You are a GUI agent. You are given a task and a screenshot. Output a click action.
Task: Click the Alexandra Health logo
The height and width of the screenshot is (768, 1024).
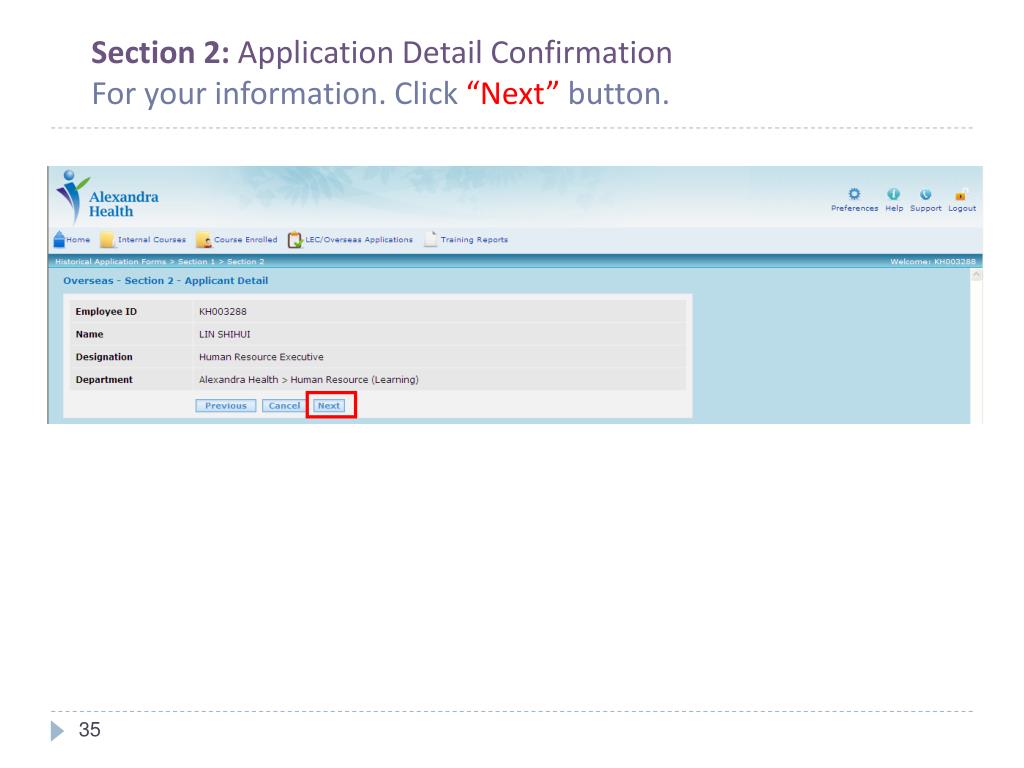coord(107,197)
